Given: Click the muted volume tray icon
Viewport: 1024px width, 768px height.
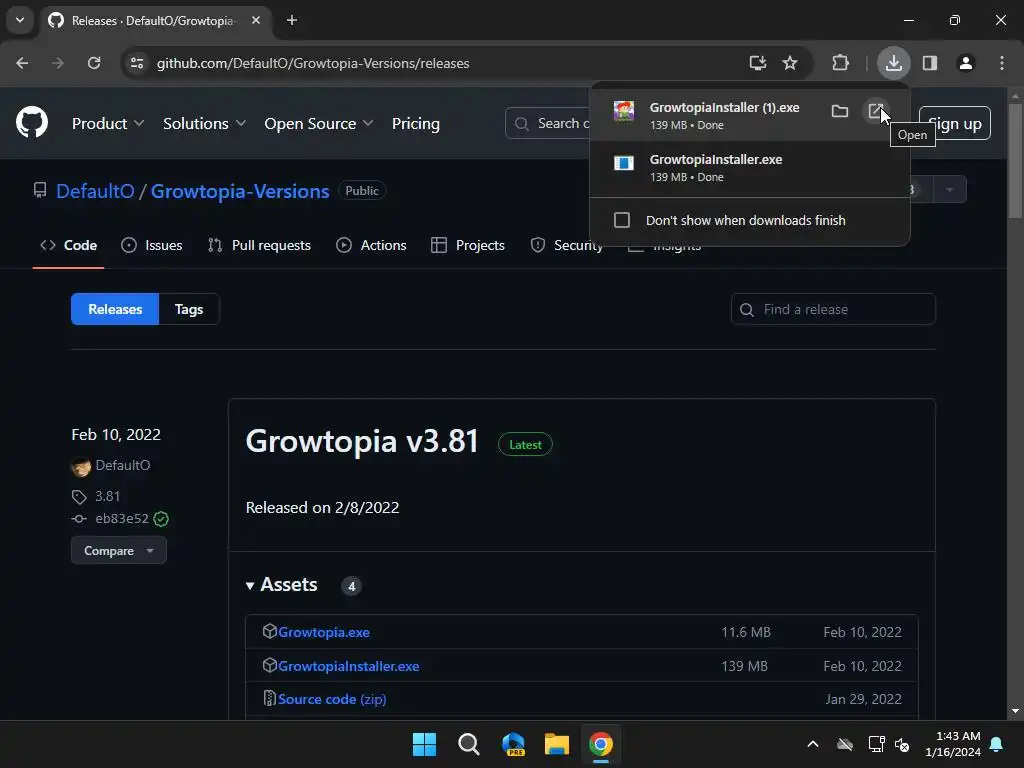Looking at the screenshot, I should pos(902,744).
